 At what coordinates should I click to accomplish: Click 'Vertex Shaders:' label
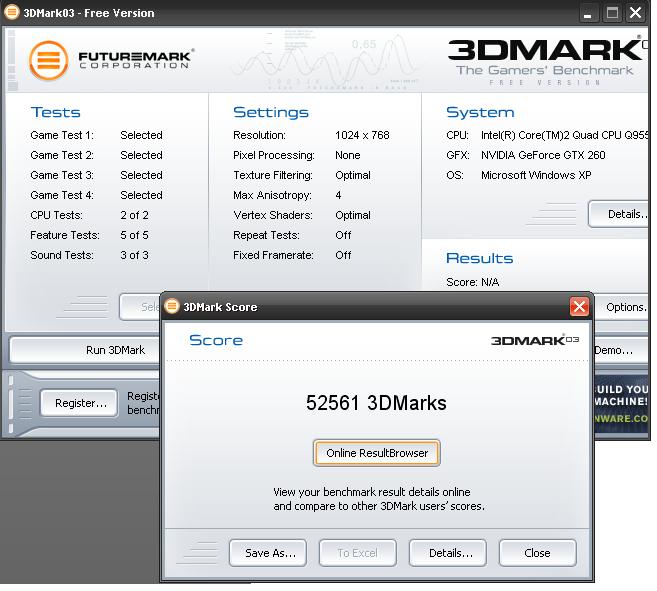(x=273, y=215)
